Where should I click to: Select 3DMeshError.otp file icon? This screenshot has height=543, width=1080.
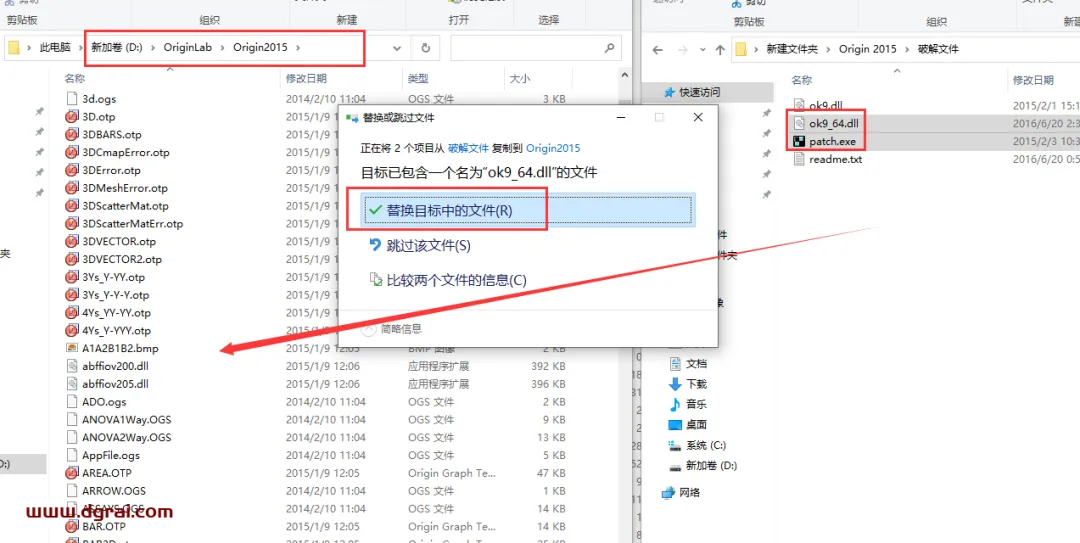click(72, 188)
